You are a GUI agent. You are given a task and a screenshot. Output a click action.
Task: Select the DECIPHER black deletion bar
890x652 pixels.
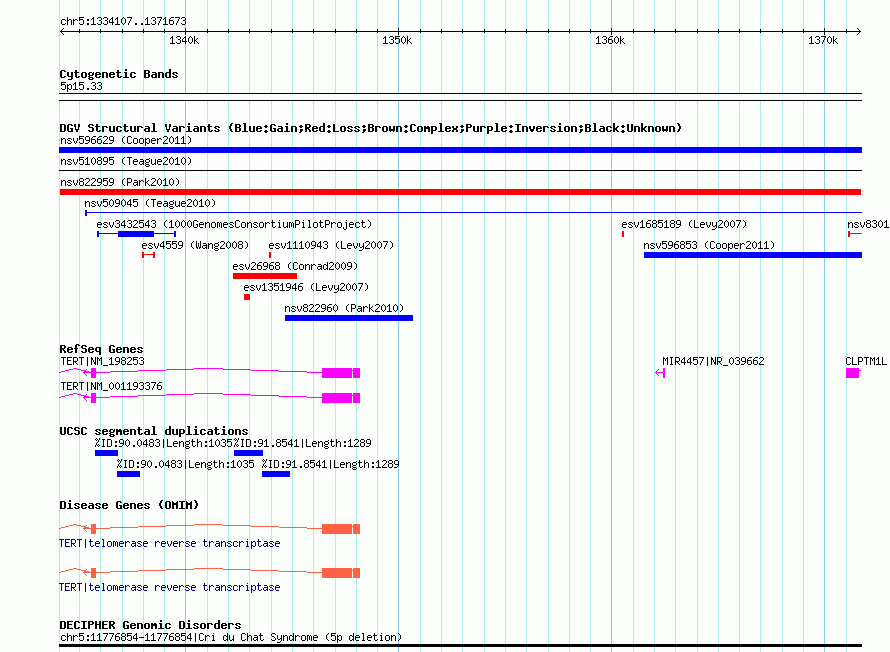click(460, 645)
